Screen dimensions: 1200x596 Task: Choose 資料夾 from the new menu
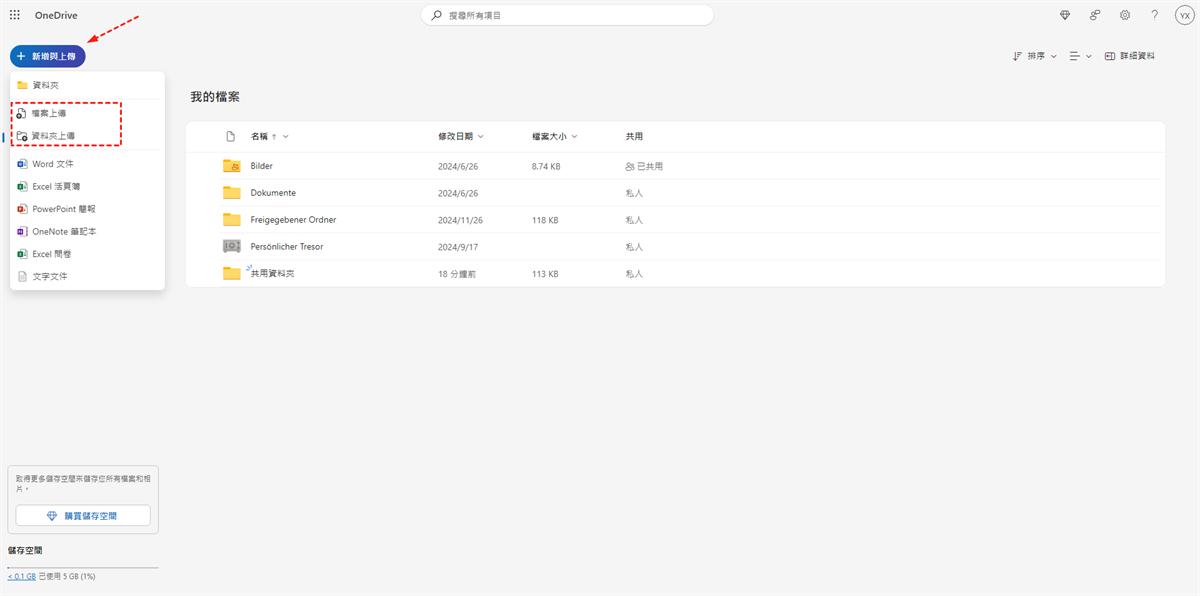coord(87,85)
